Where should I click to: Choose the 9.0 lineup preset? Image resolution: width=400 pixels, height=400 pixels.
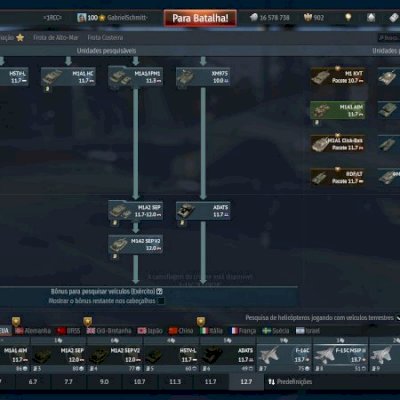104,382
